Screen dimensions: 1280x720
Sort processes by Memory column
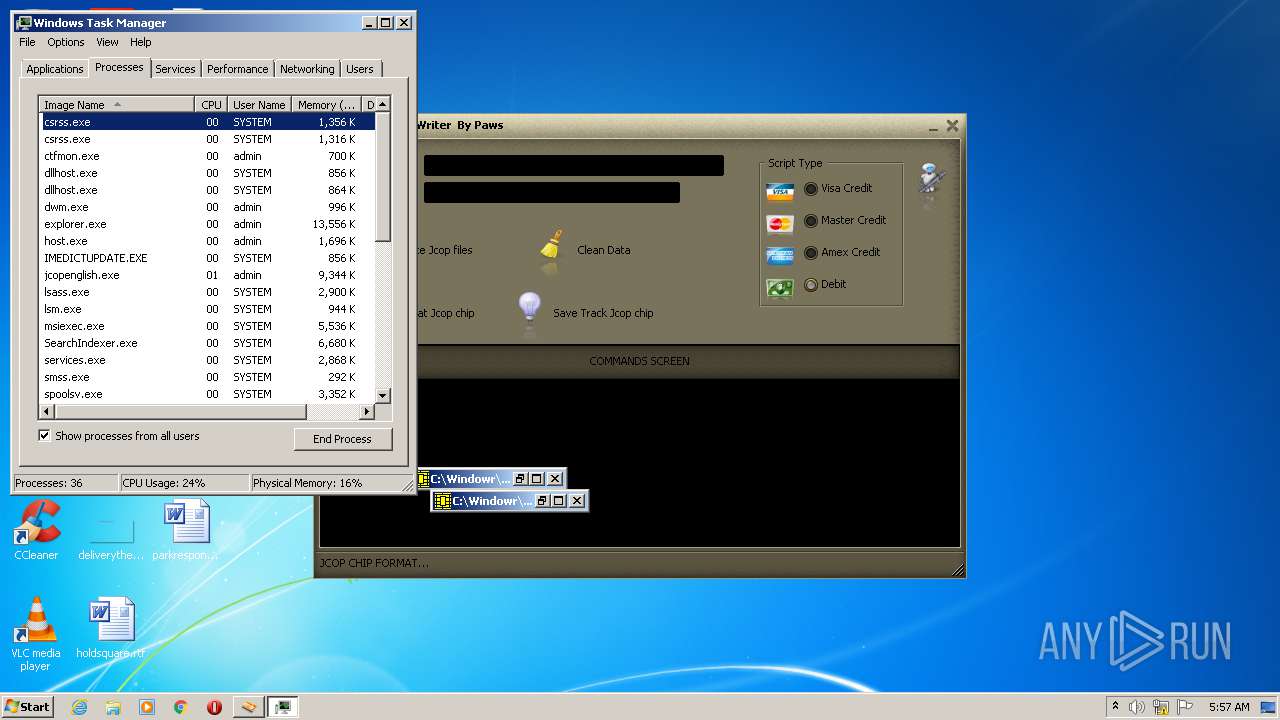326,104
